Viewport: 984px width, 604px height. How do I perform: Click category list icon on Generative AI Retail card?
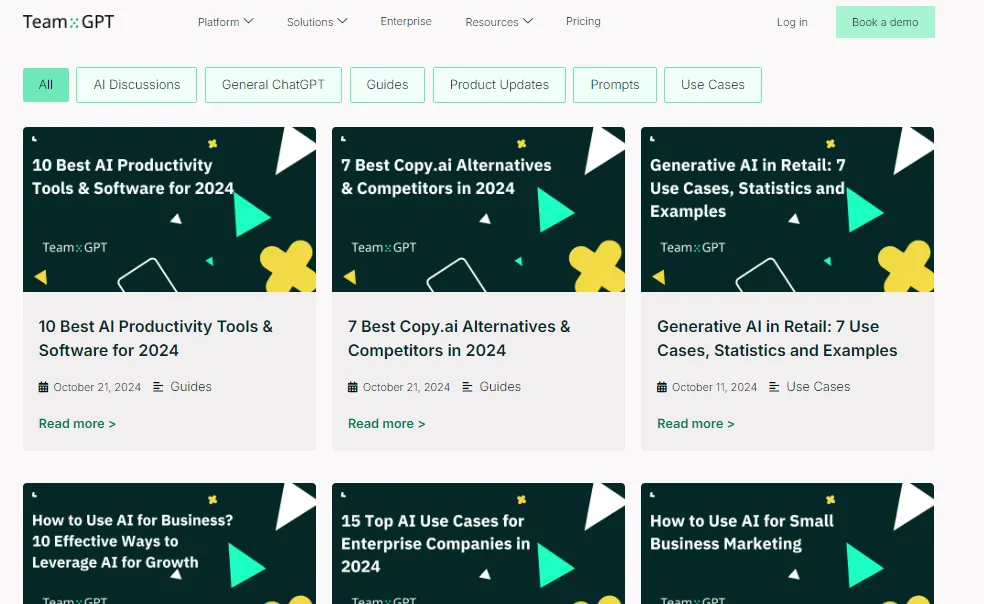point(774,387)
